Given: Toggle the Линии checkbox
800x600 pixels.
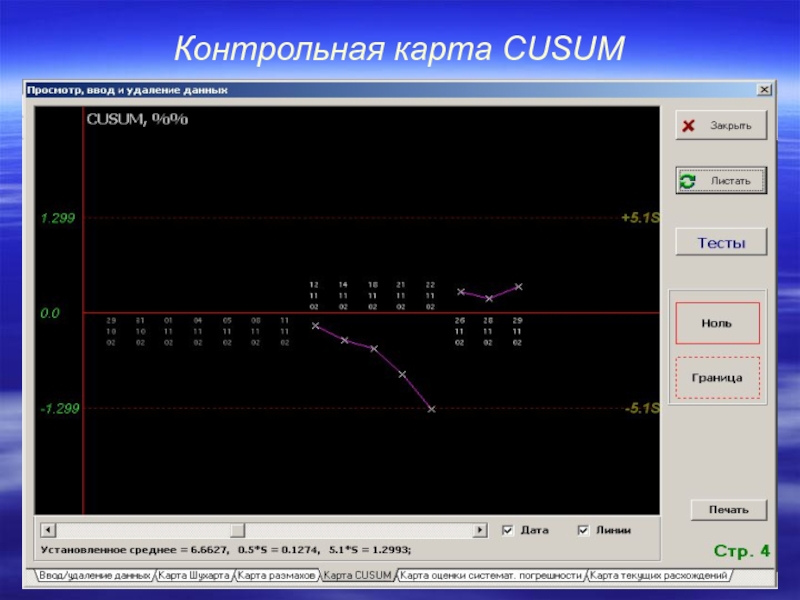Looking at the screenshot, I should click(x=583, y=530).
